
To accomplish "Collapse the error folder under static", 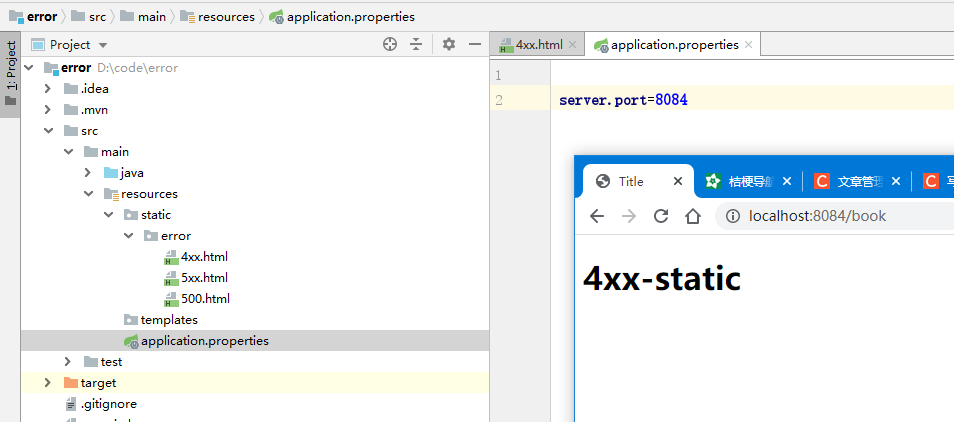I will pyautogui.click(x=129, y=236).
